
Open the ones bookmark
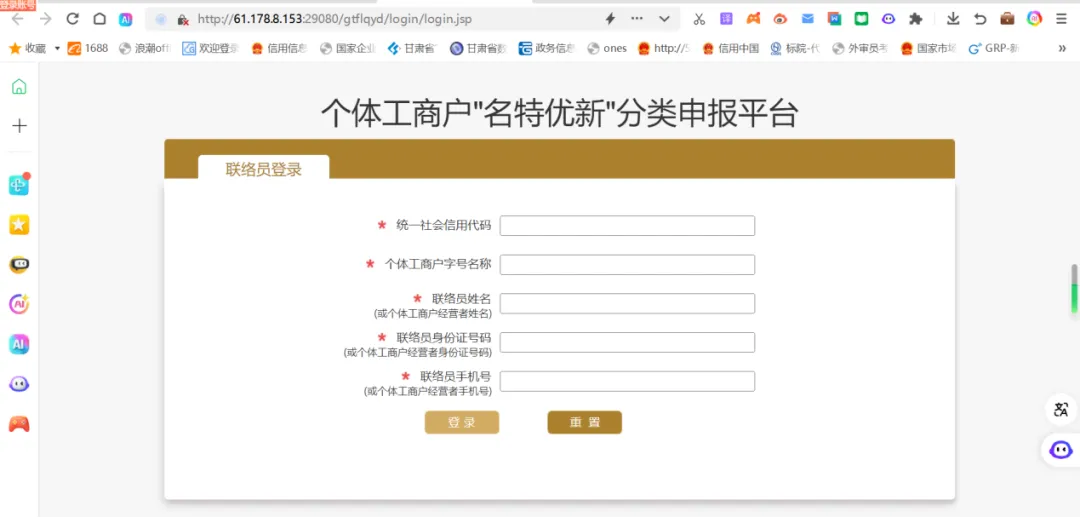coord(608,48)
